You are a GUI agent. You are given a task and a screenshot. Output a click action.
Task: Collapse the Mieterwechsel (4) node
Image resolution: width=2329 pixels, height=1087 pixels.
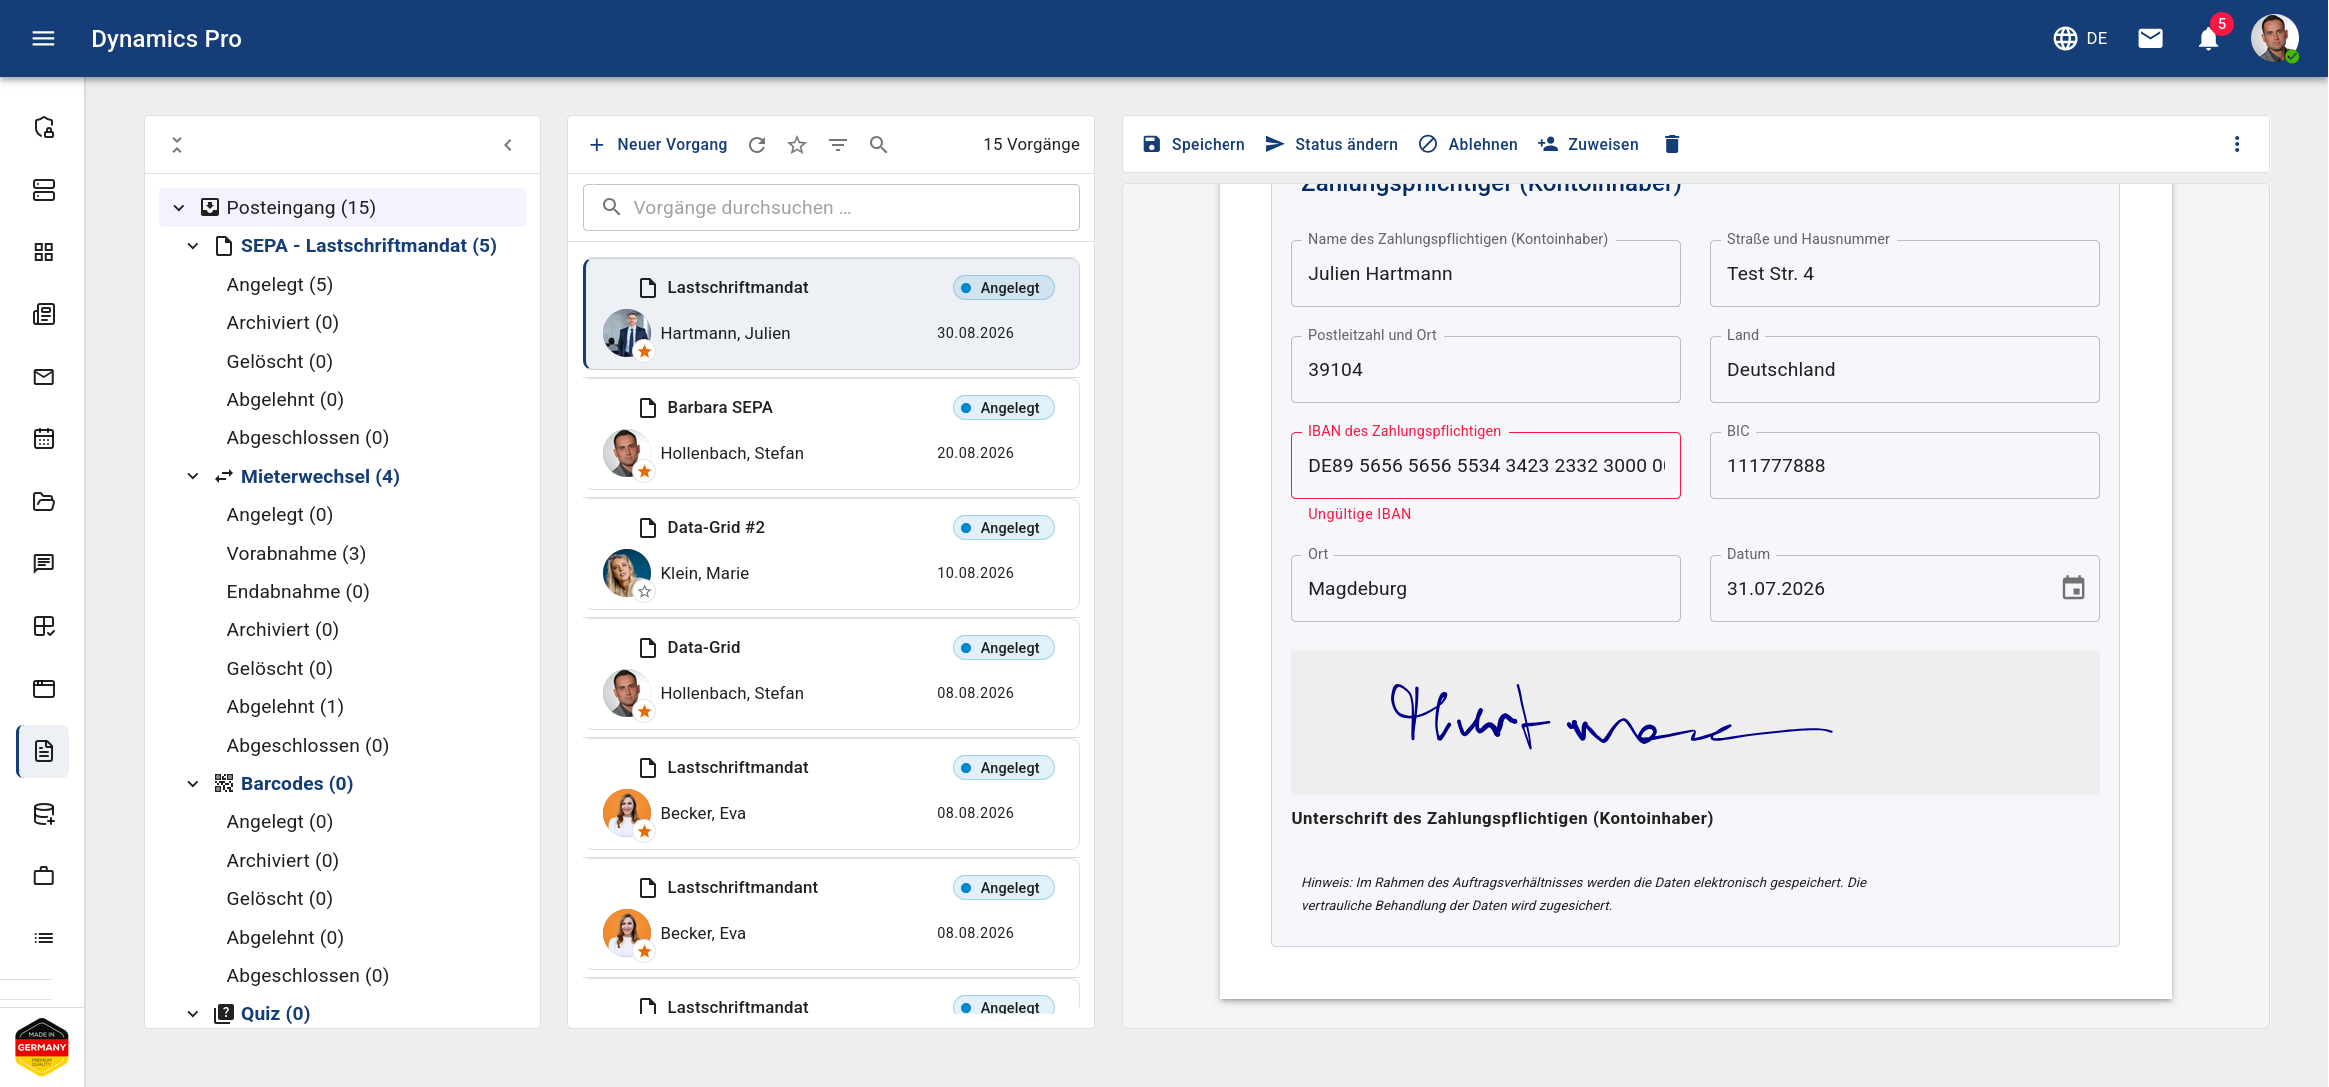tap(193, 477)
